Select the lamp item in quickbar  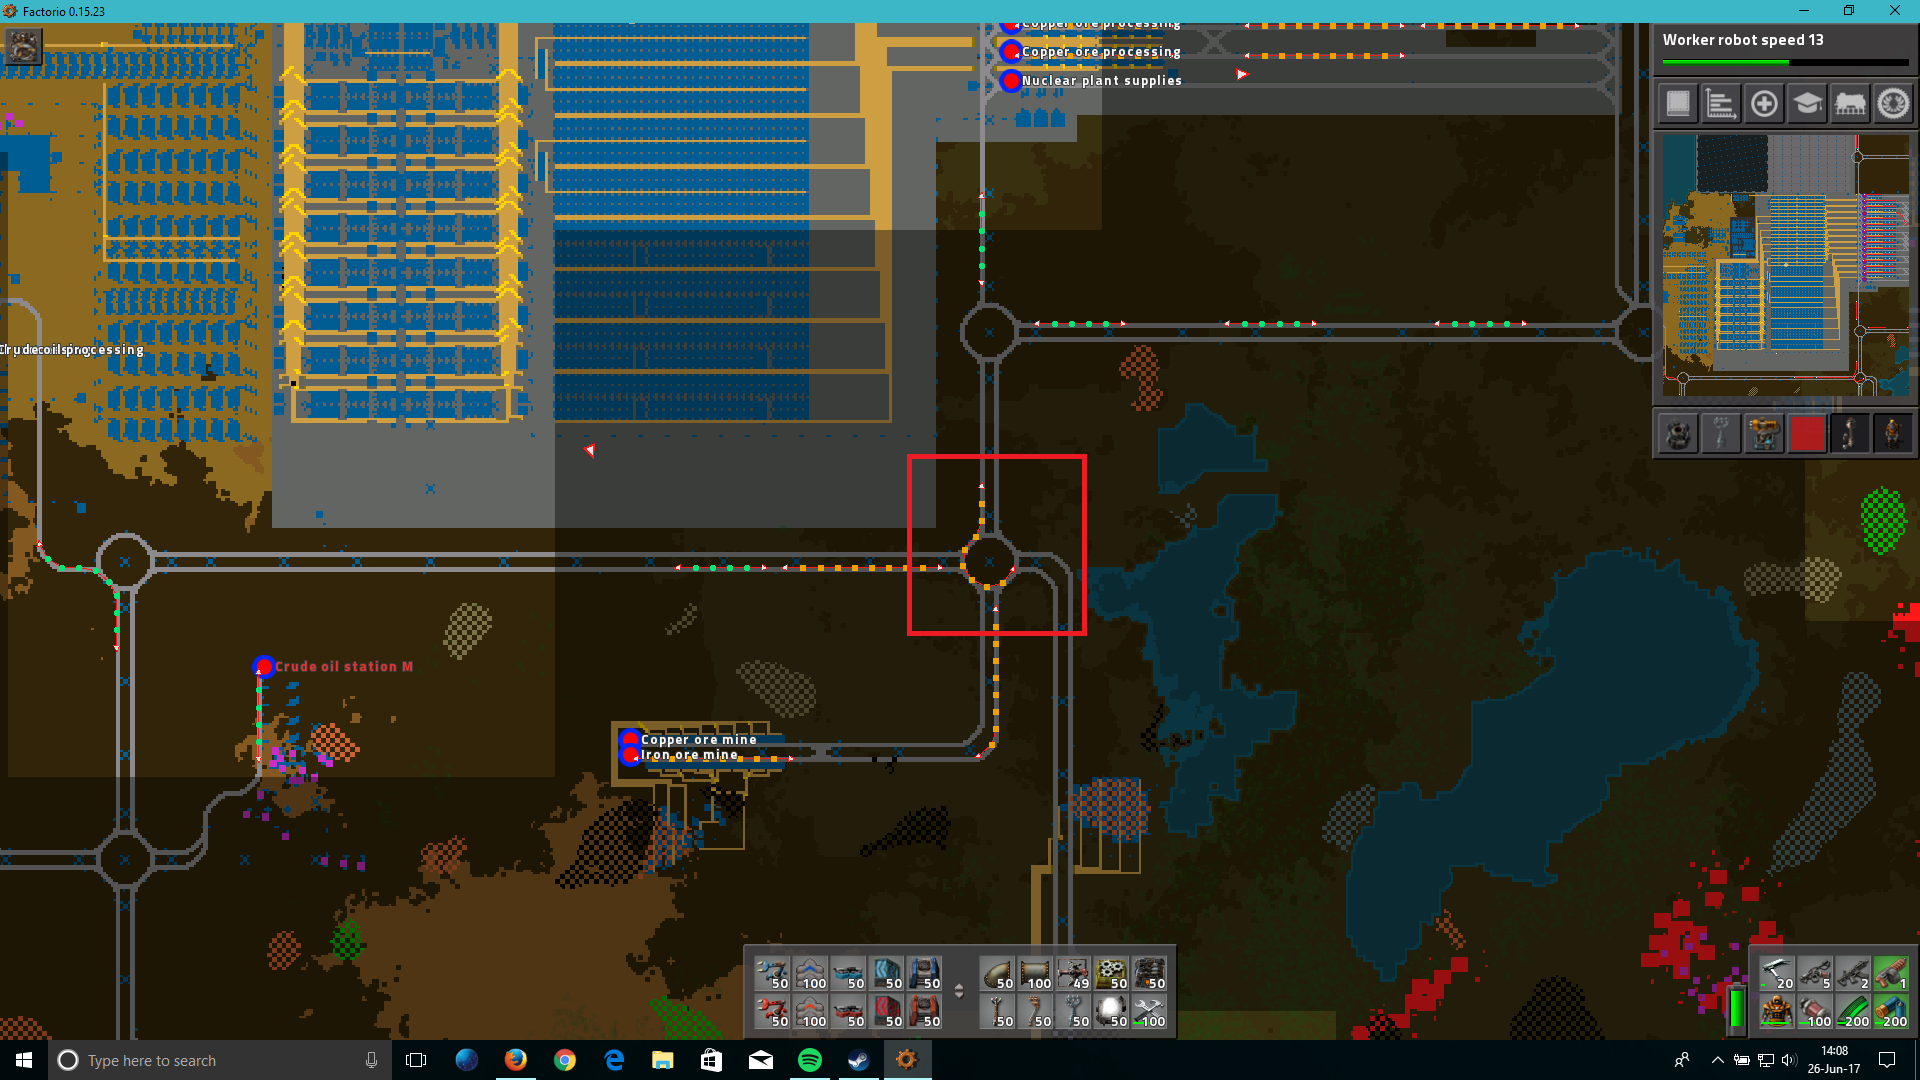(x=1111, y=1011)
